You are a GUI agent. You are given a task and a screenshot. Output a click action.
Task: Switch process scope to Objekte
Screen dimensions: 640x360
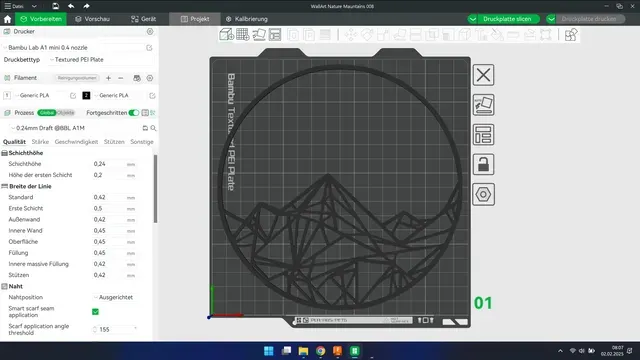coord(65,113)
